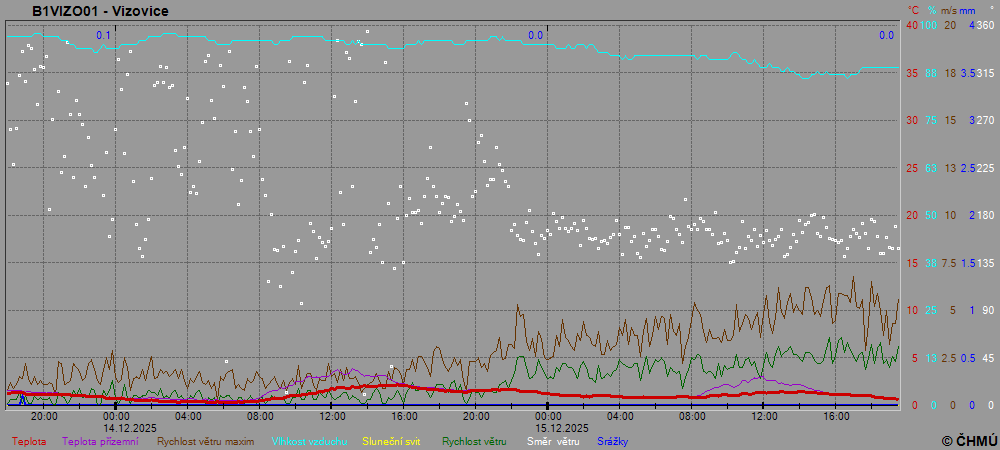This screenshot has height=450, width=1000.
Task: Click the 270 wind direction axis value
Action: pyautogui.click(x=985, y=120)
